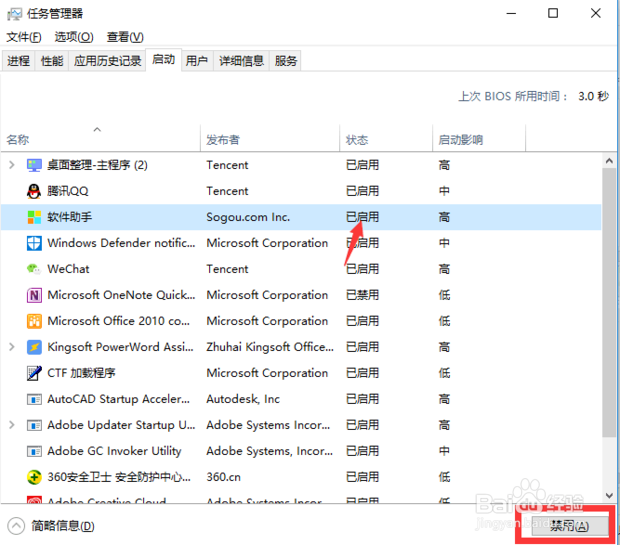
Task: Expand the Kingsoft PowerWord Assistant group
Action: click(12, 347)
